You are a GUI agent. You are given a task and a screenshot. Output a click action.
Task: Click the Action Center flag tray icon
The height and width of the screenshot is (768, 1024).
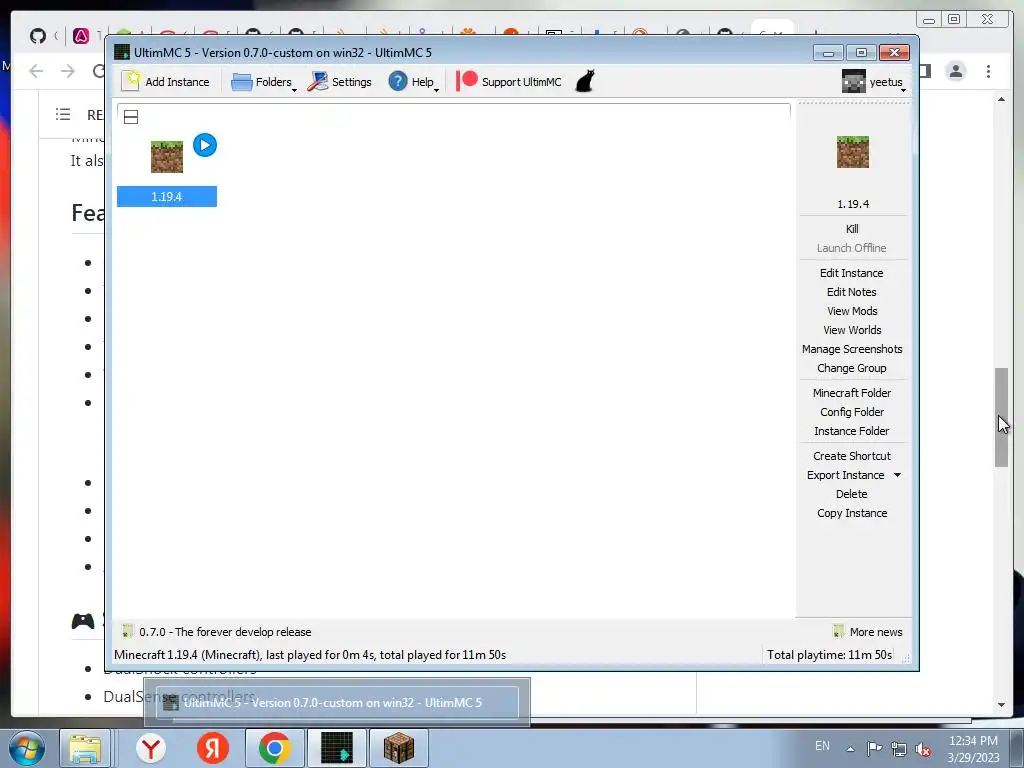click(874, 748)
